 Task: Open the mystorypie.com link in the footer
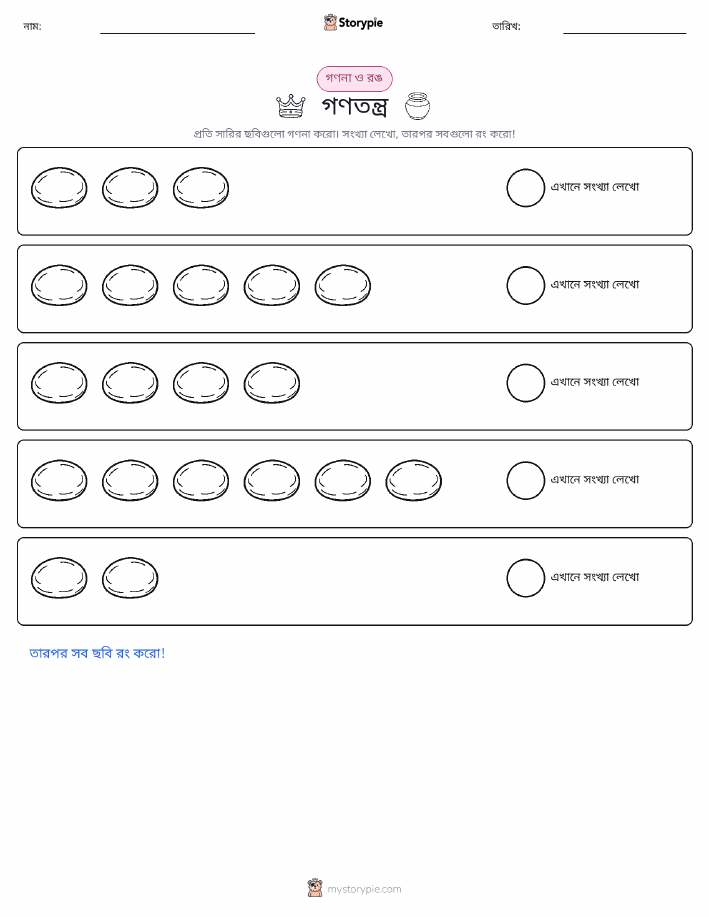[x=364, y=889]
